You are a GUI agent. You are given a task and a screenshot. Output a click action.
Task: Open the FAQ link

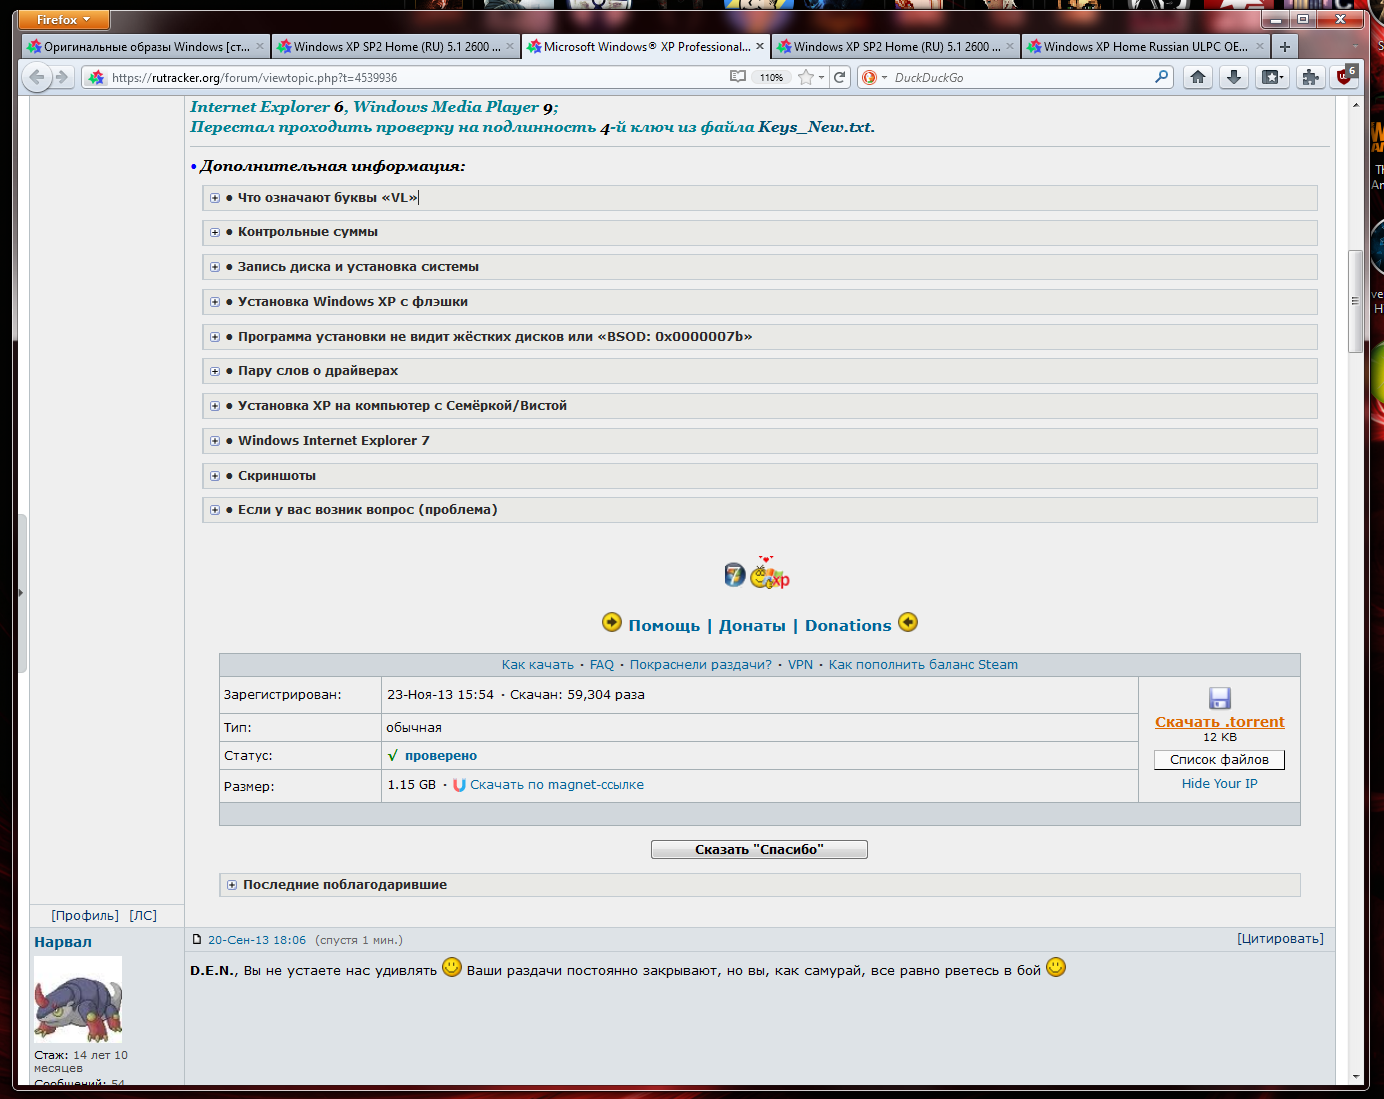pyautogui.click(x=602, y=665)
